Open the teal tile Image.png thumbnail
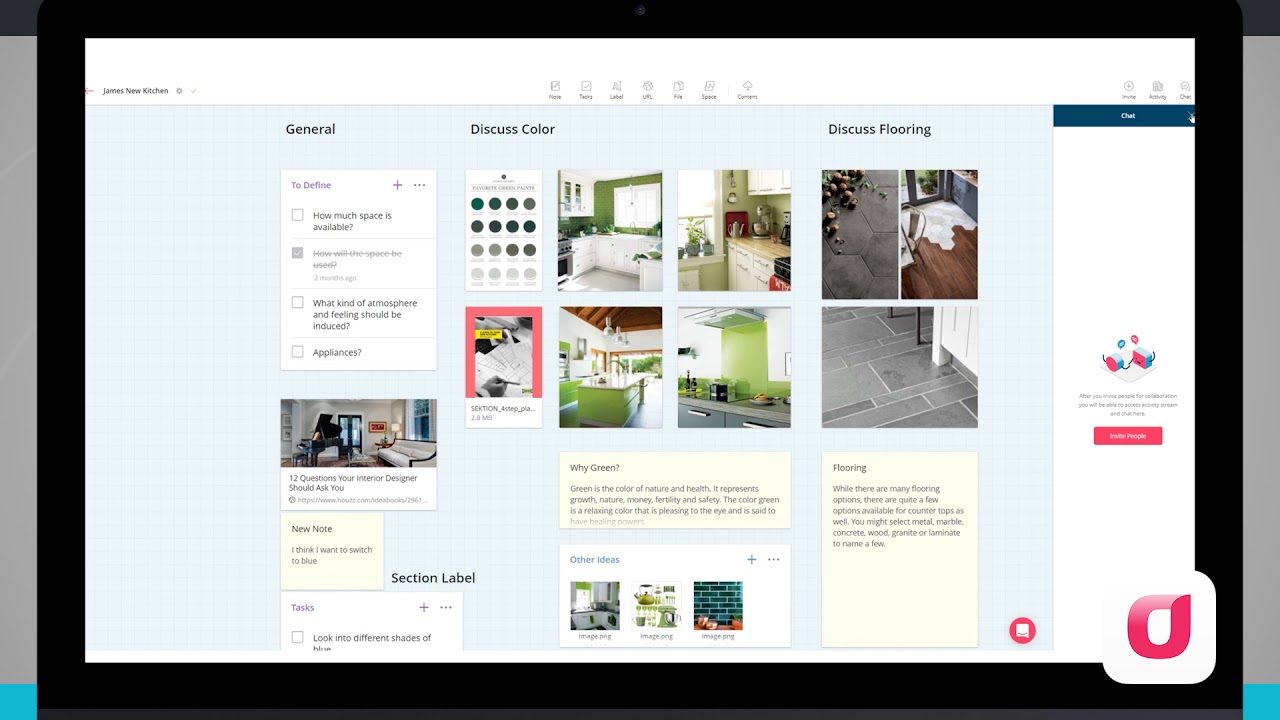 (x=718, y=606)
